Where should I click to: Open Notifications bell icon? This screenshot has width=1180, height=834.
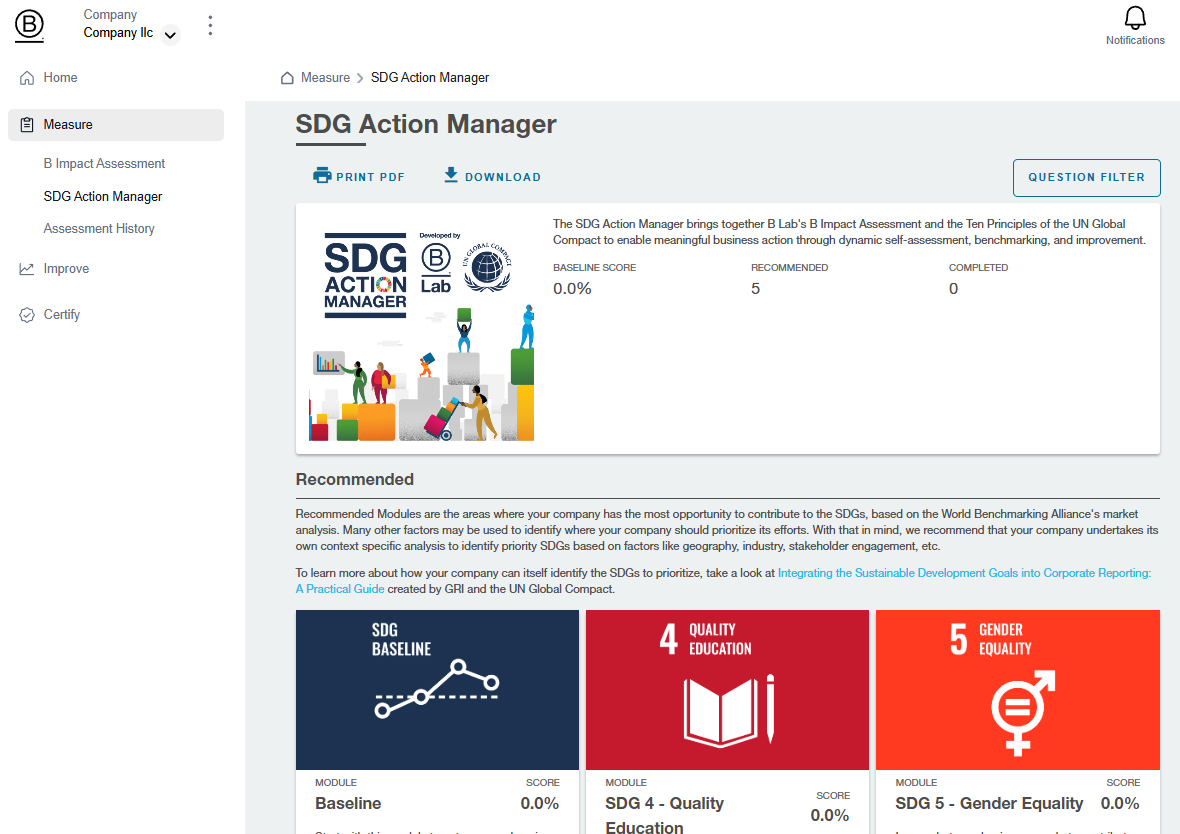(1135, 18)
